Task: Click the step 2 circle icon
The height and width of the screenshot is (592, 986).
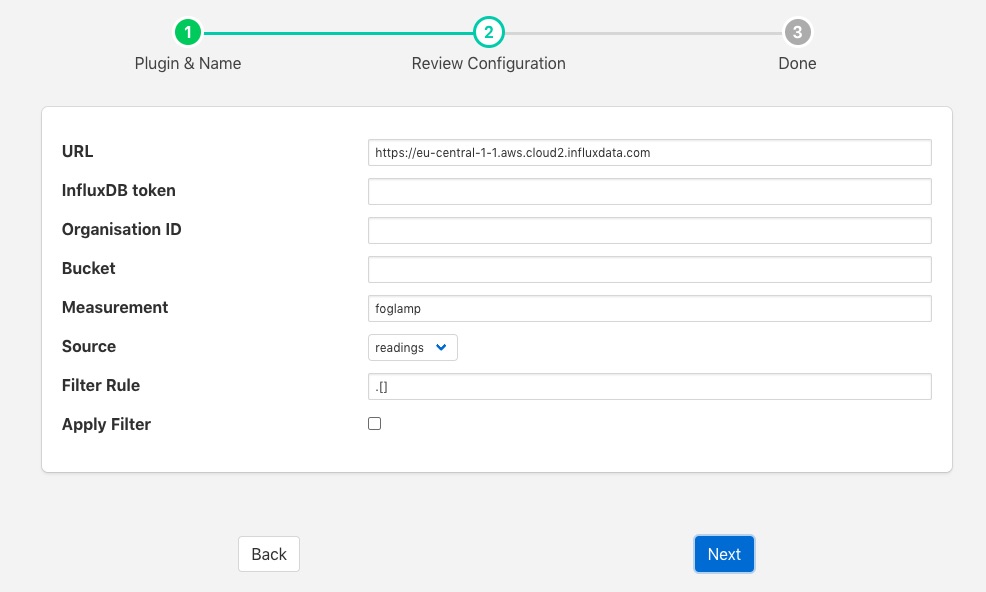Action: 489,32
